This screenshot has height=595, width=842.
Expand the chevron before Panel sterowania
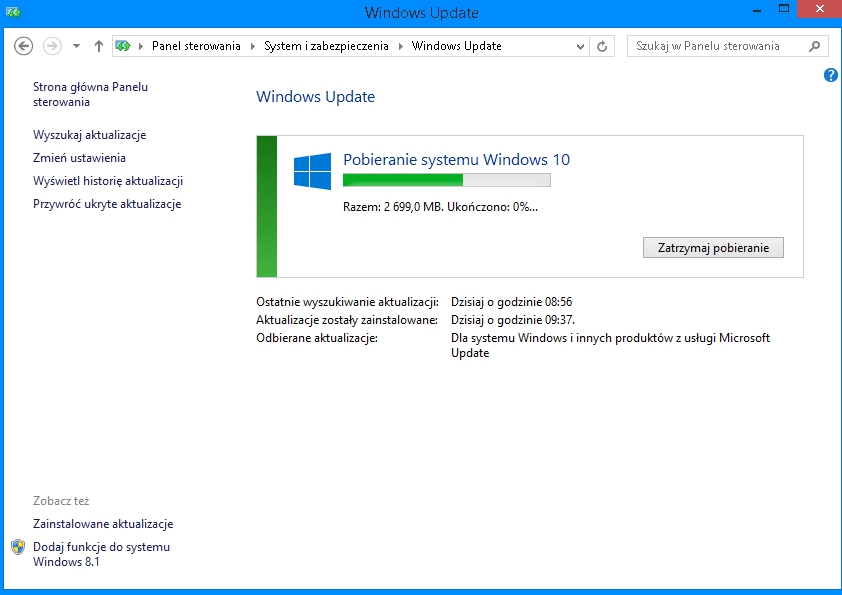[x=141, y=46]
